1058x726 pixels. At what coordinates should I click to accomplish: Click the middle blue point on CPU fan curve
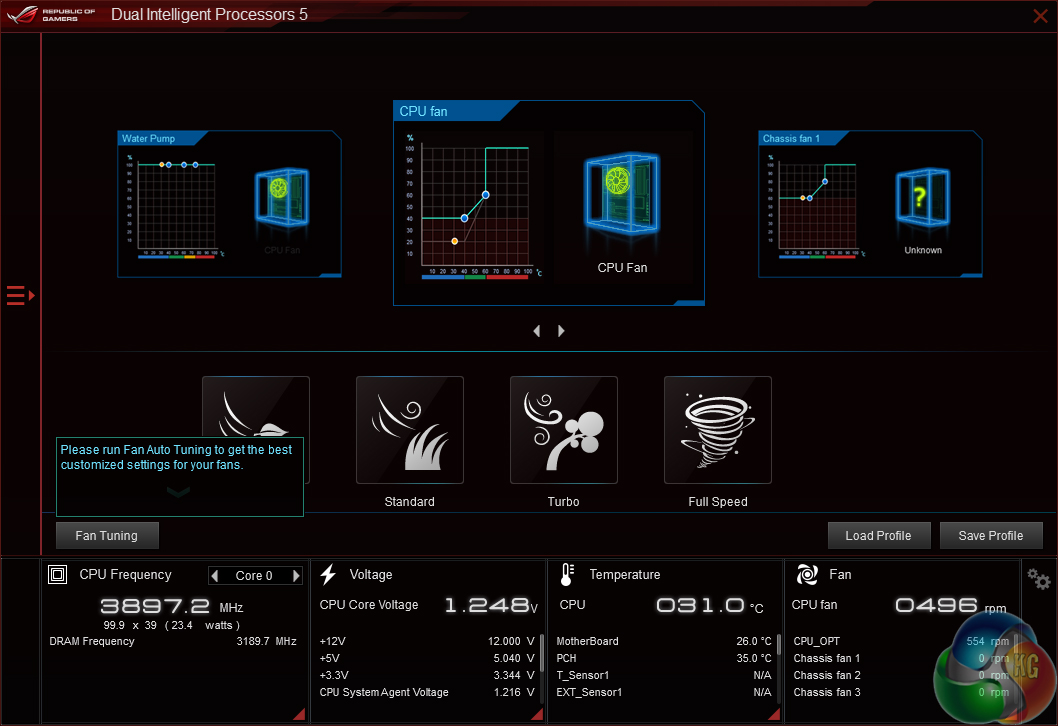[x=464, y=218]
